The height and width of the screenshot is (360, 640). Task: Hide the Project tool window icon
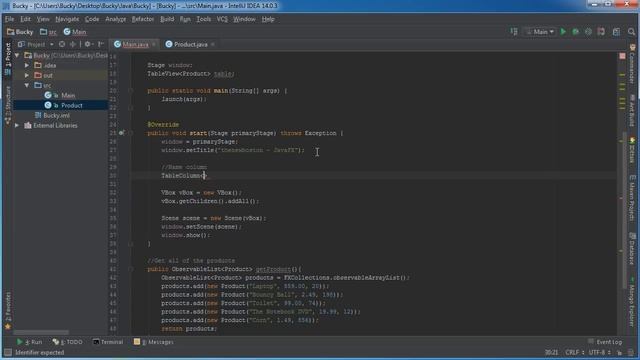[x=100, y=44]
